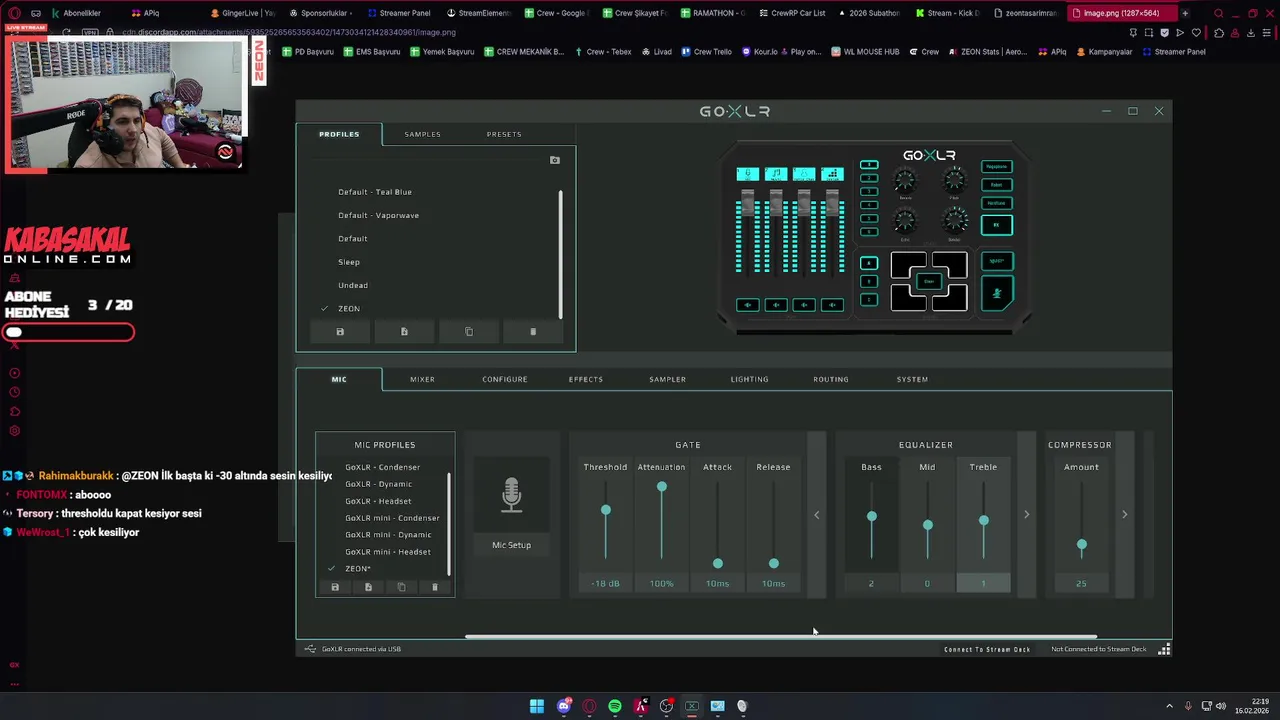The width and height of the screenshot is (1280, 720).
Task: Switch to the Presets tab
Action: click(x=504, y=134)
